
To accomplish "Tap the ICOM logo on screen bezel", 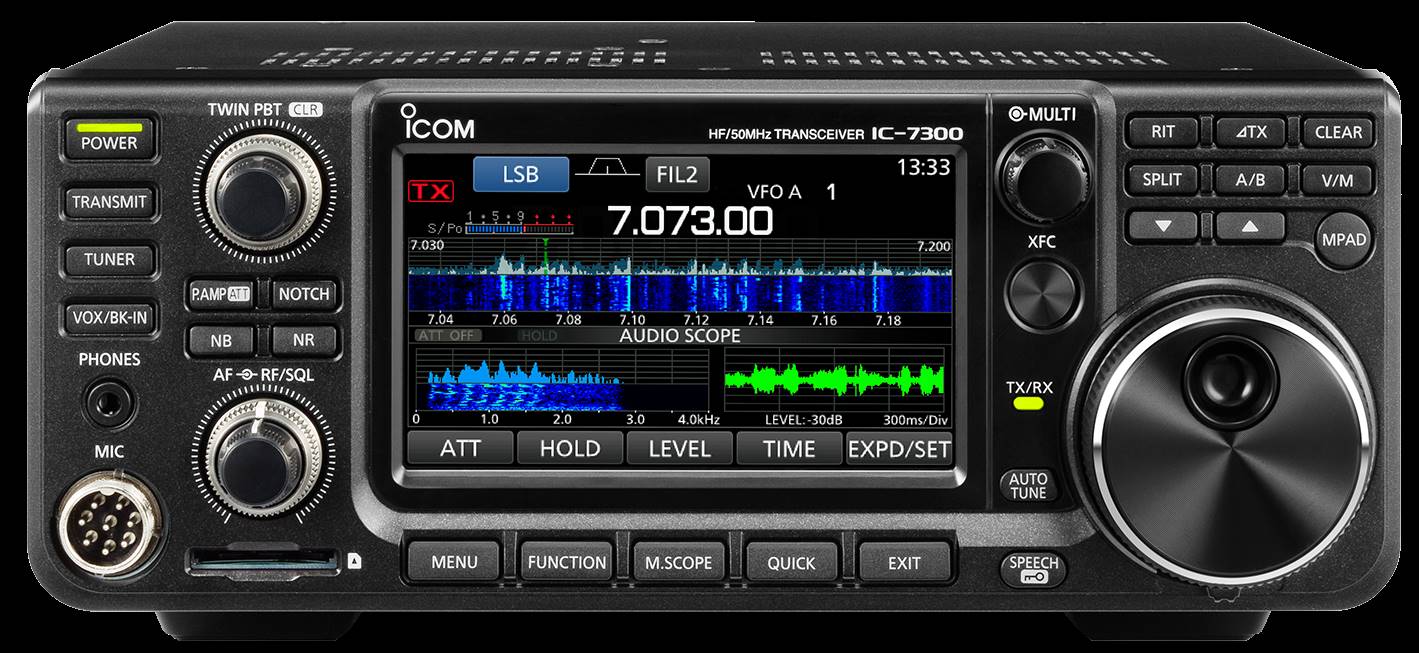I will (x=438, y=123).
